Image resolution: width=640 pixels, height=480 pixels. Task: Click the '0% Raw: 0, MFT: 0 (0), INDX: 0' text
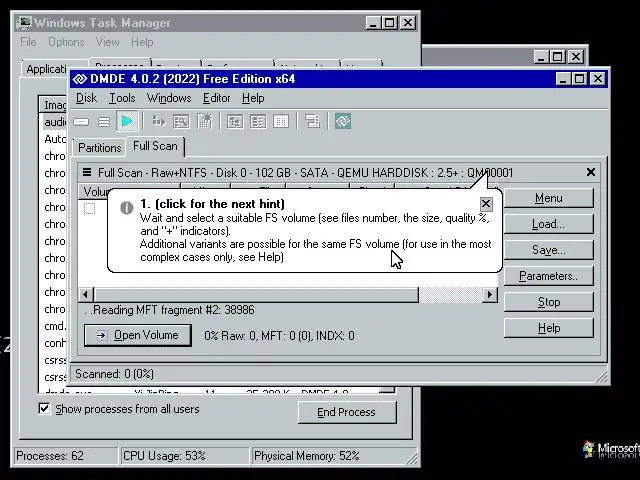pos(279,336)
